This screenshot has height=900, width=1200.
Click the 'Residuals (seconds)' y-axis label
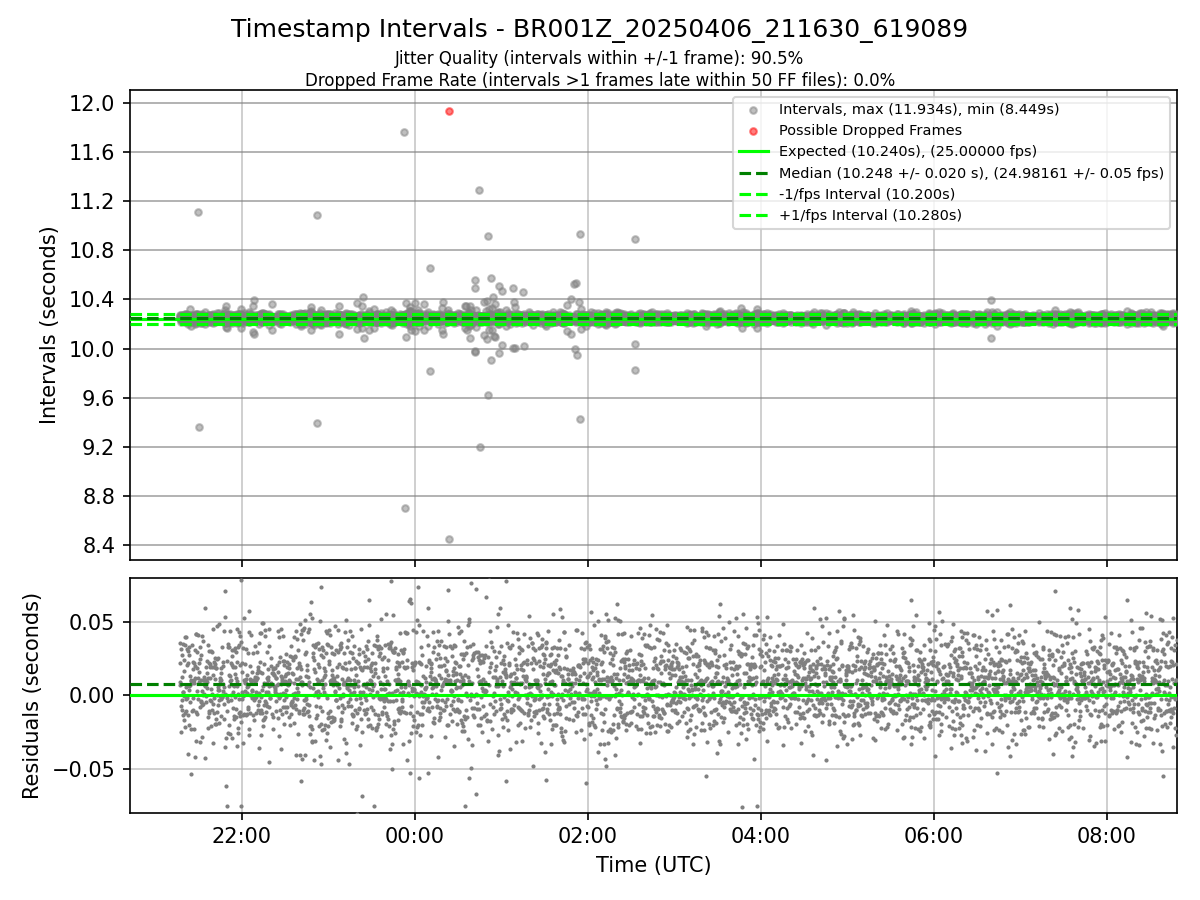31,696
